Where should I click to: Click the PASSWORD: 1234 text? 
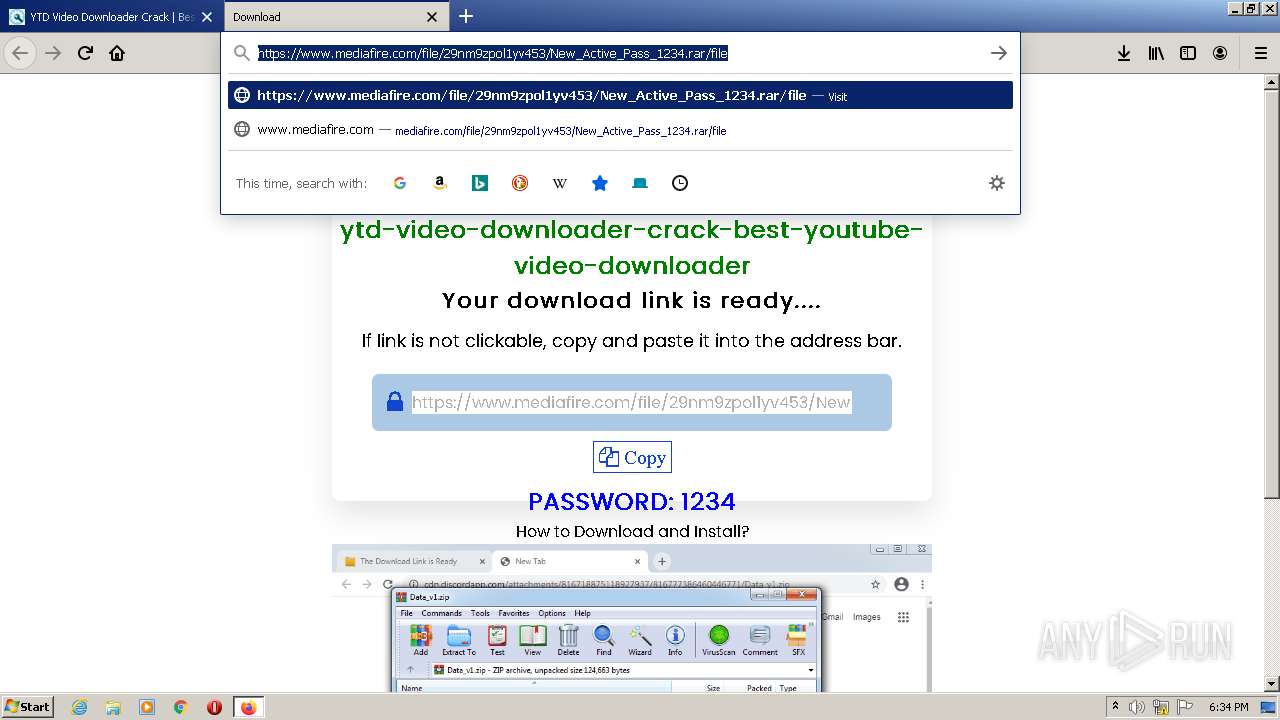[632, 501]
